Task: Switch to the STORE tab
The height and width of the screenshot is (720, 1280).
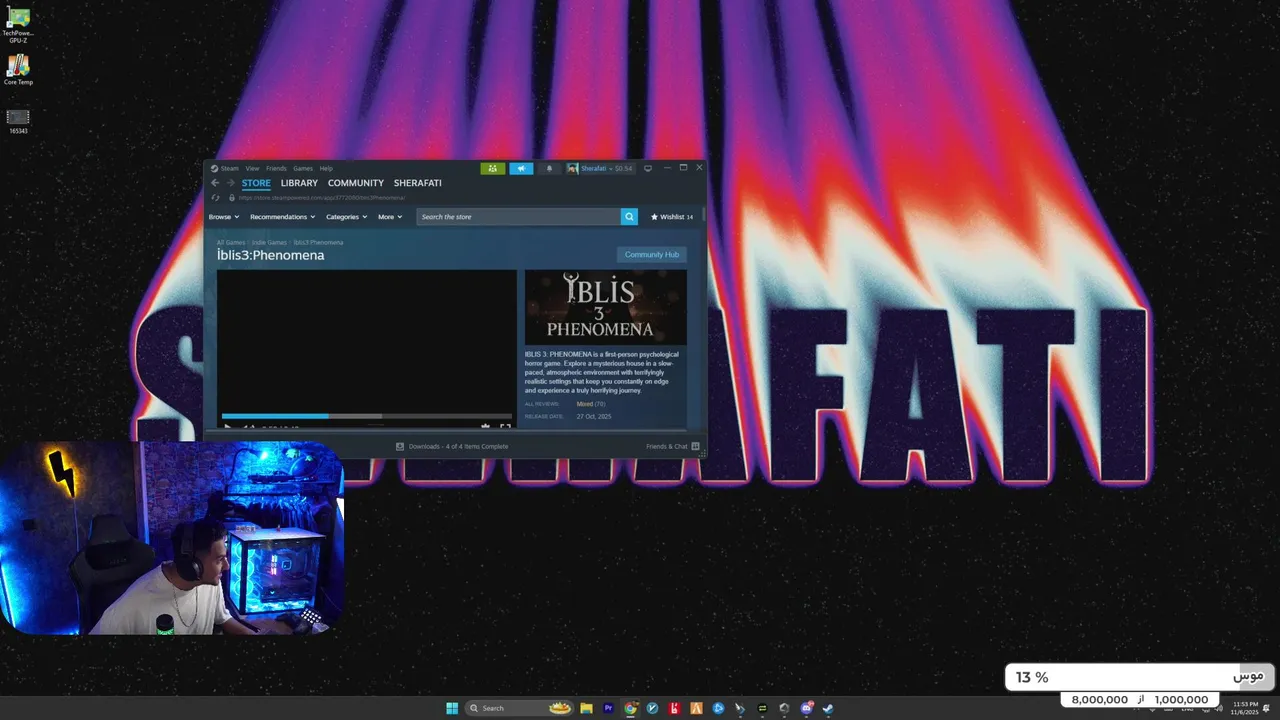Action: [x=256, y=183]
